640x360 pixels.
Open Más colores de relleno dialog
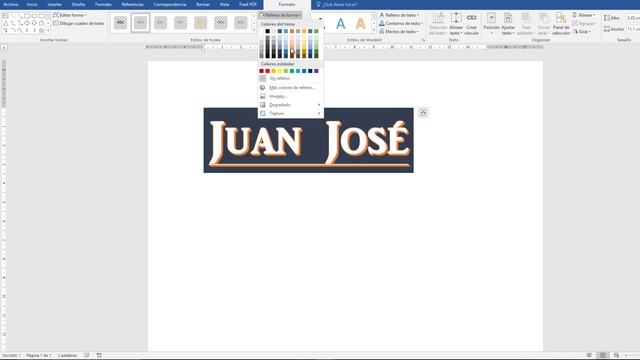coord(290,87)
